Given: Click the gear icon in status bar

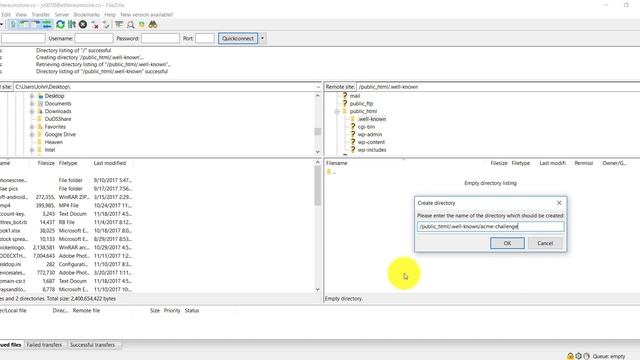Looking at the screenshot, I should click(x=578, y=356).
